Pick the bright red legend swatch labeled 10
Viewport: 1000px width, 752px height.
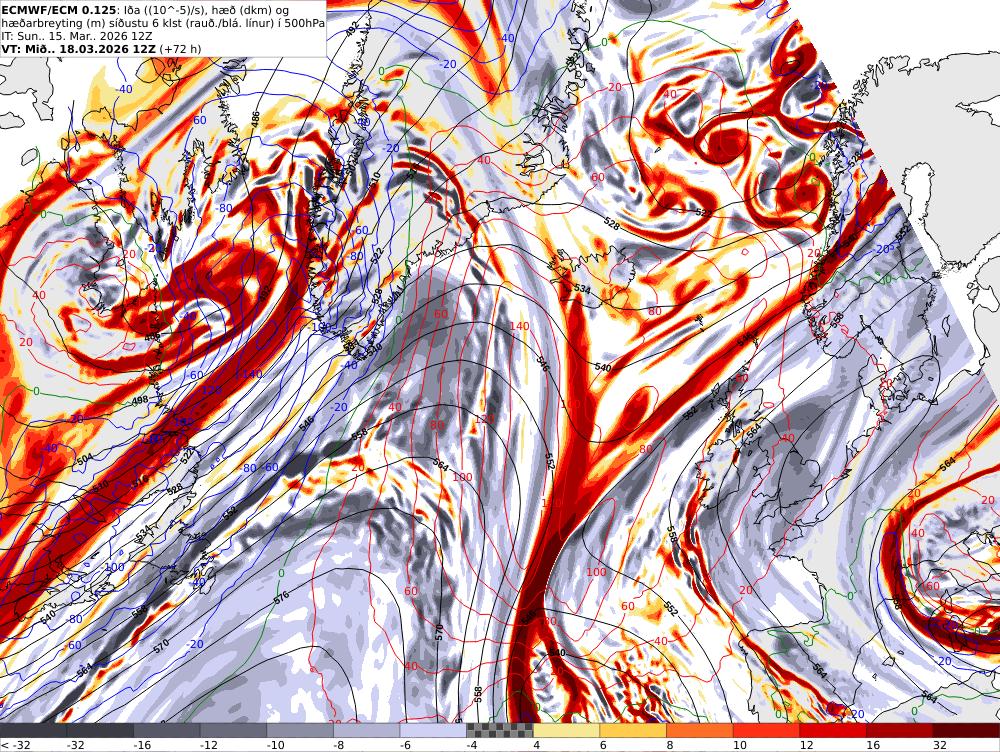click(766, 730)
